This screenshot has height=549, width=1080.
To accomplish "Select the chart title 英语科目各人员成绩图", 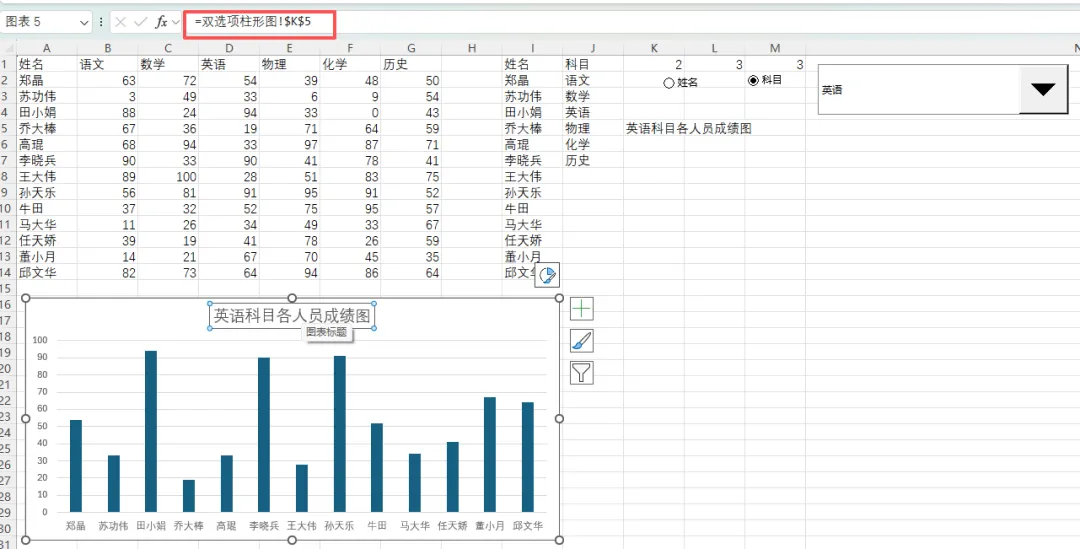I will [292, 316].
